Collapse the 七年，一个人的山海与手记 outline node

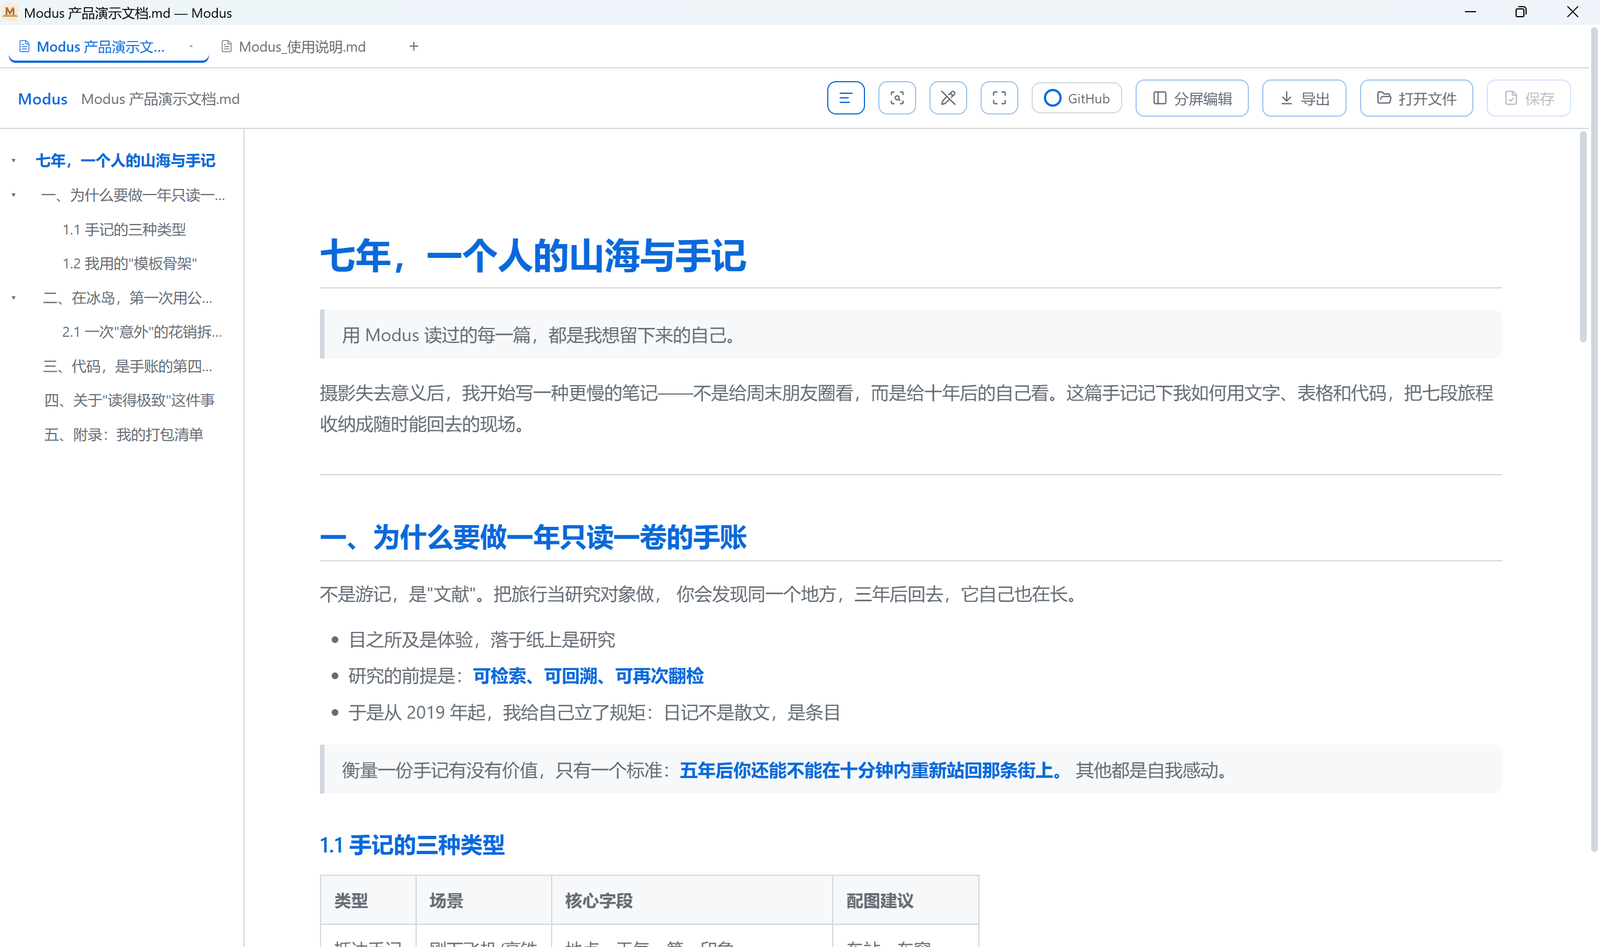point(14,160)
